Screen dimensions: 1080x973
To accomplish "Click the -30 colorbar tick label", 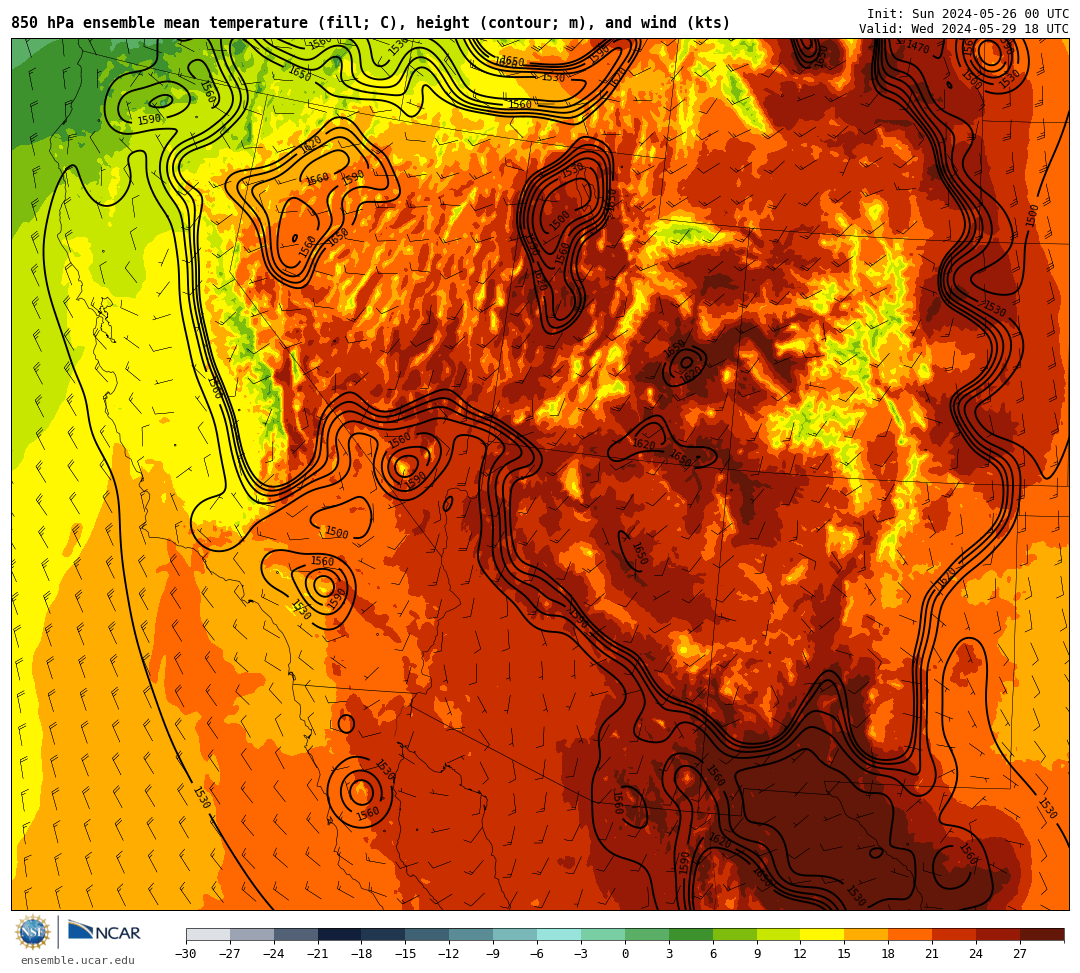I will point(186,954).
